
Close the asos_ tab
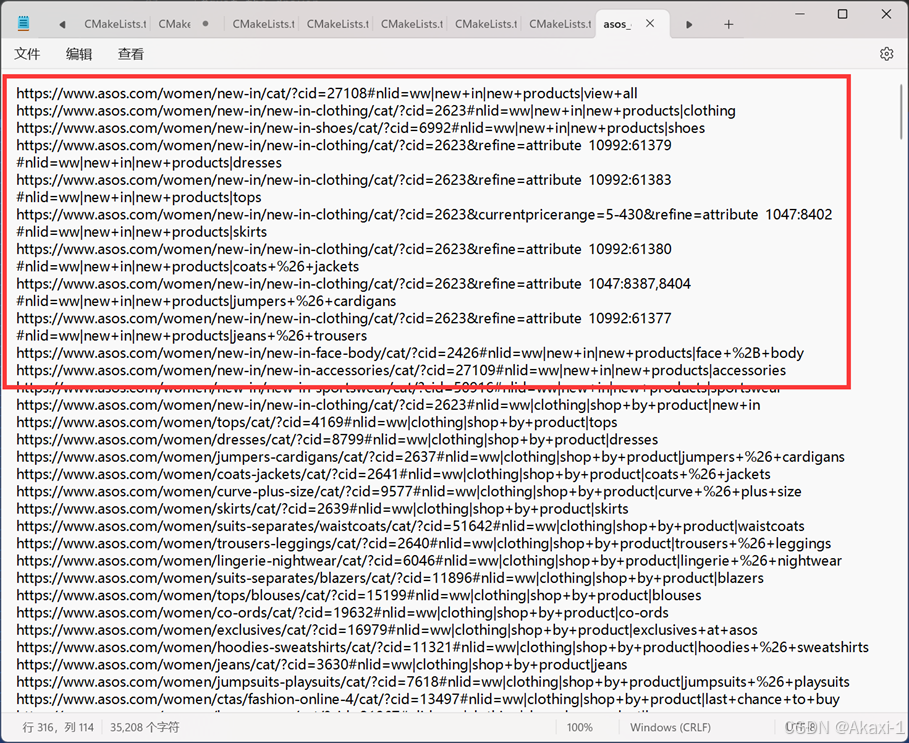coord(650,24)
